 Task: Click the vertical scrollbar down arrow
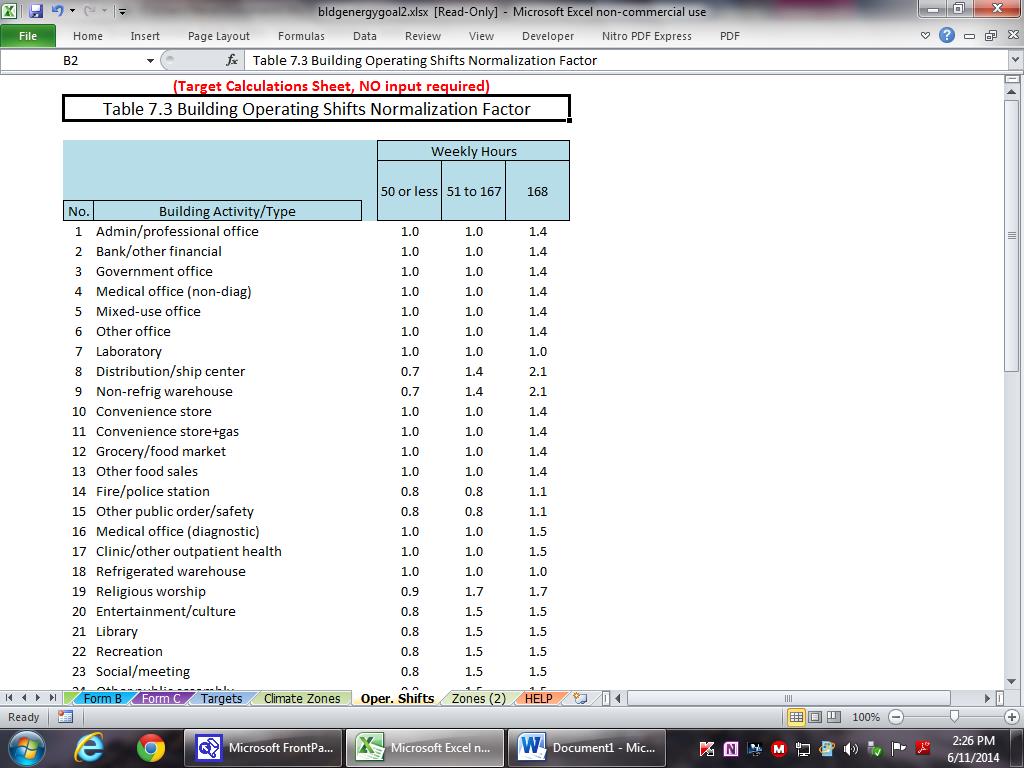[1012, 682]
